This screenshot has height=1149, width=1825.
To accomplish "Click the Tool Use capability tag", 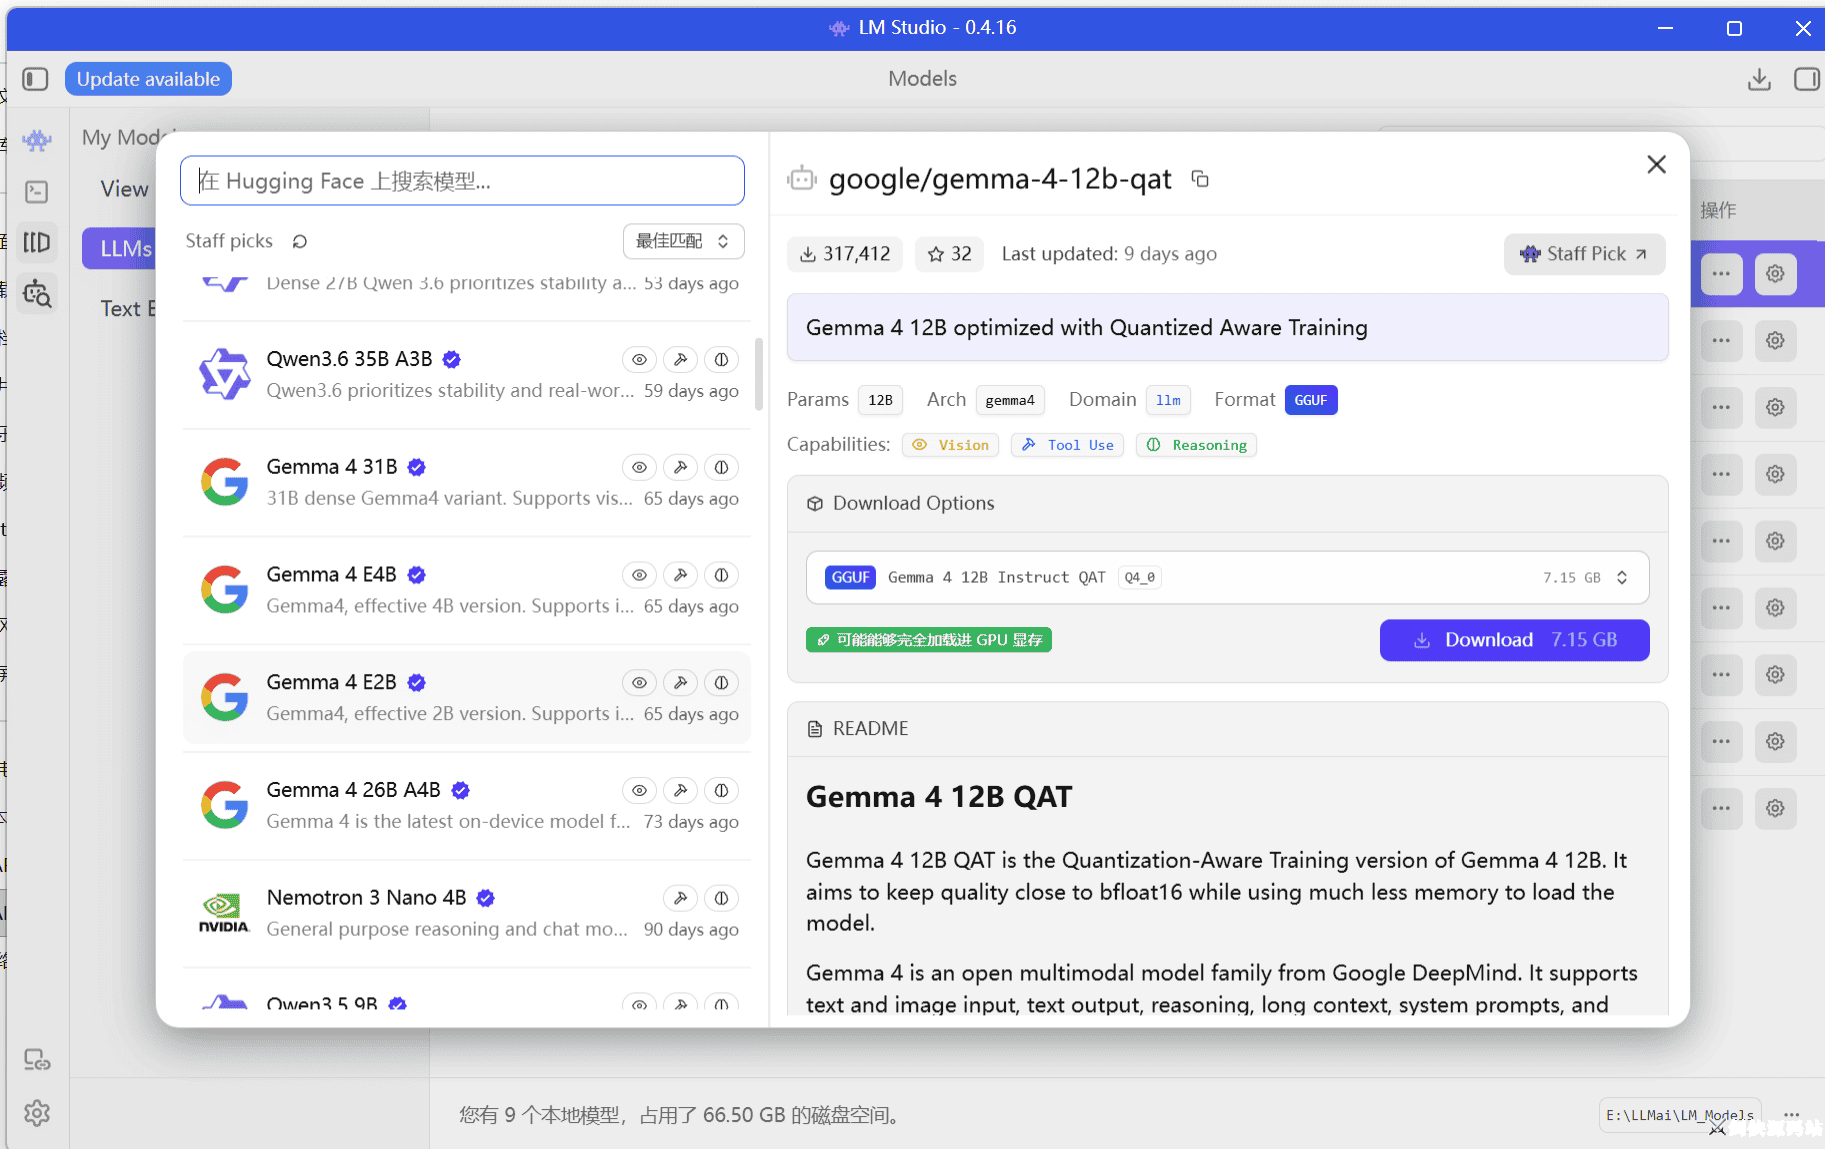I will 1067,445.
